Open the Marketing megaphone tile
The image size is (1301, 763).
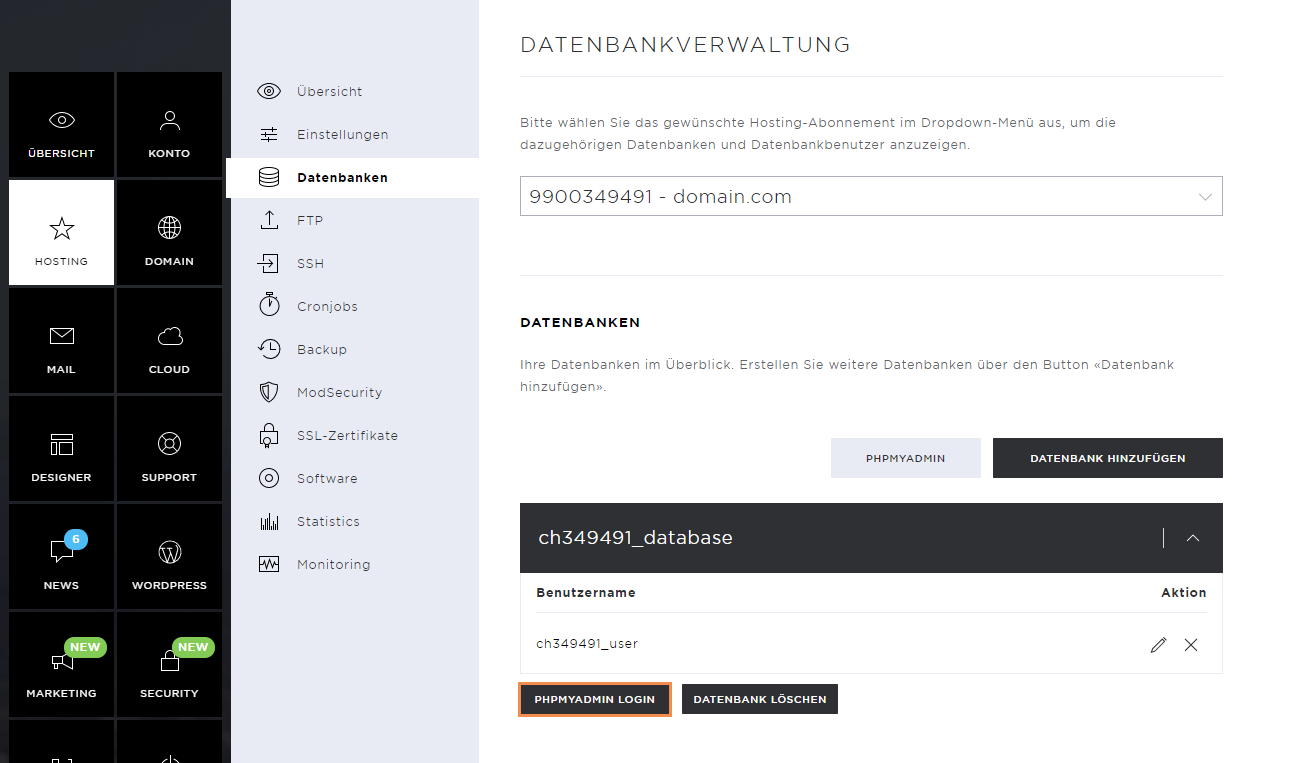61,664
